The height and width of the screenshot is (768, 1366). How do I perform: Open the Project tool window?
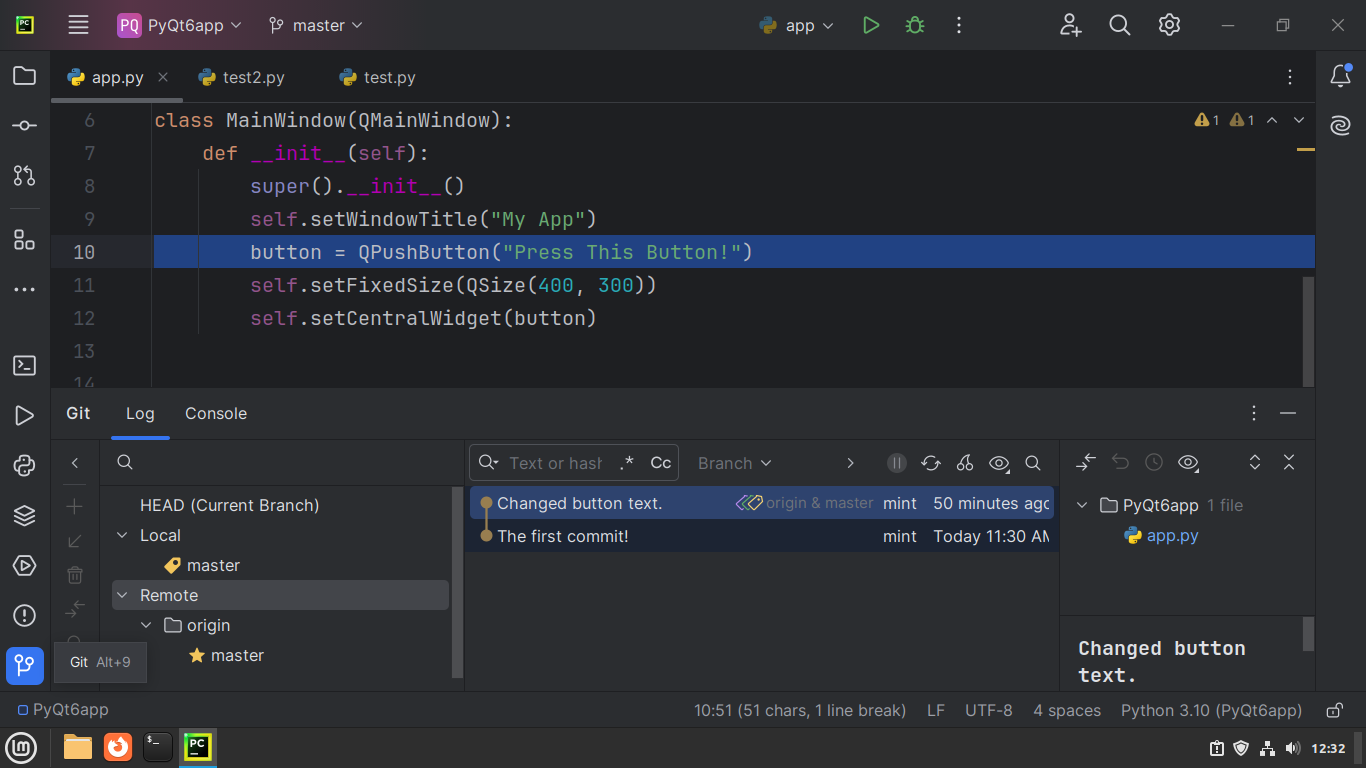(x=25, y=76)
